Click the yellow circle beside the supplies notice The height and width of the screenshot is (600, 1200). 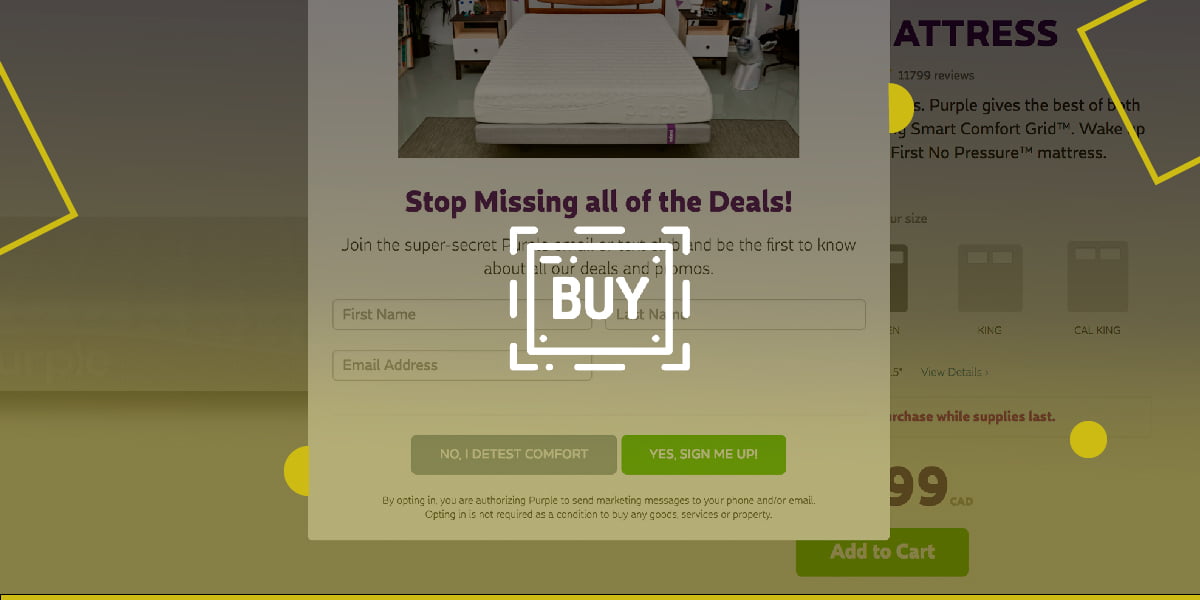pos(1088,439)
